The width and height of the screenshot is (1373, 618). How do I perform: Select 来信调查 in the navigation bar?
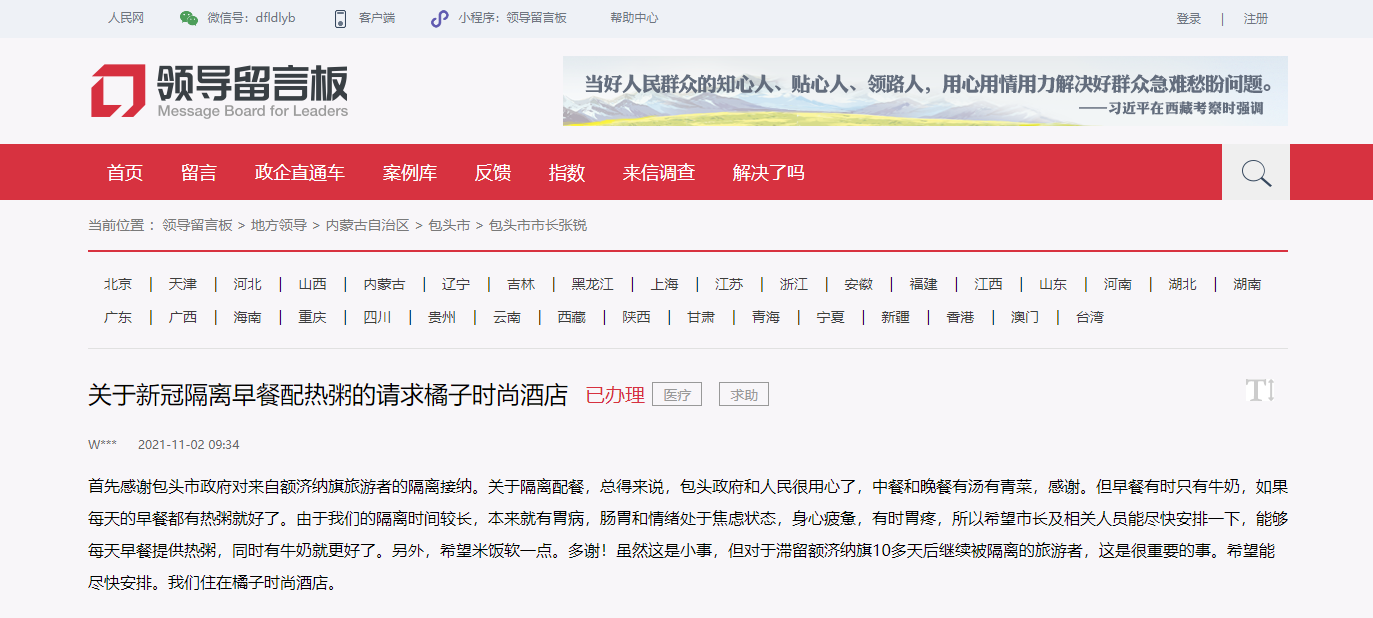(658, 173)
